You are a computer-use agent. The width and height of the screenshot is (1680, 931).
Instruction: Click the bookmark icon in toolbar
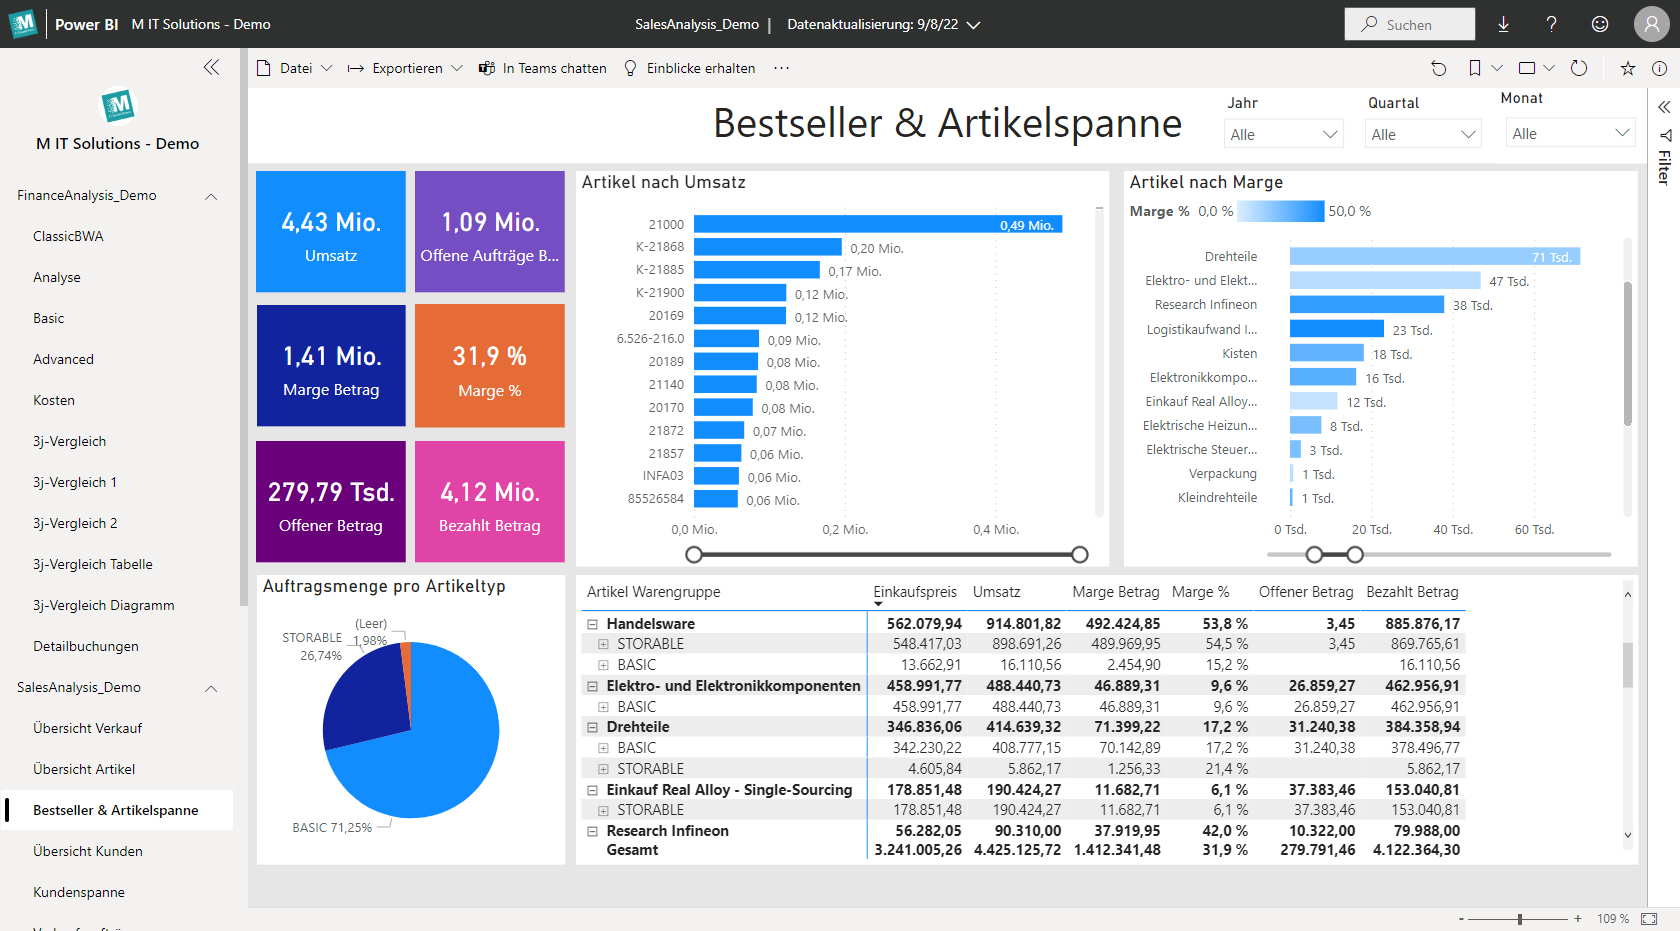click(1475, 68)
